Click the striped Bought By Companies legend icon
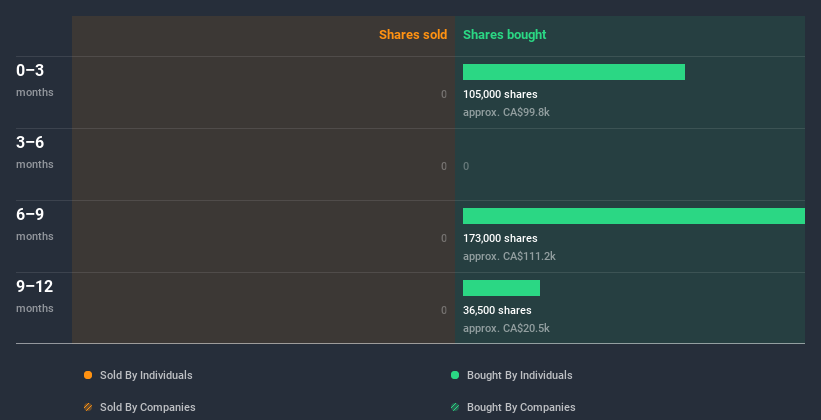Viewport: 821px width, 420px height. [455, 407]
